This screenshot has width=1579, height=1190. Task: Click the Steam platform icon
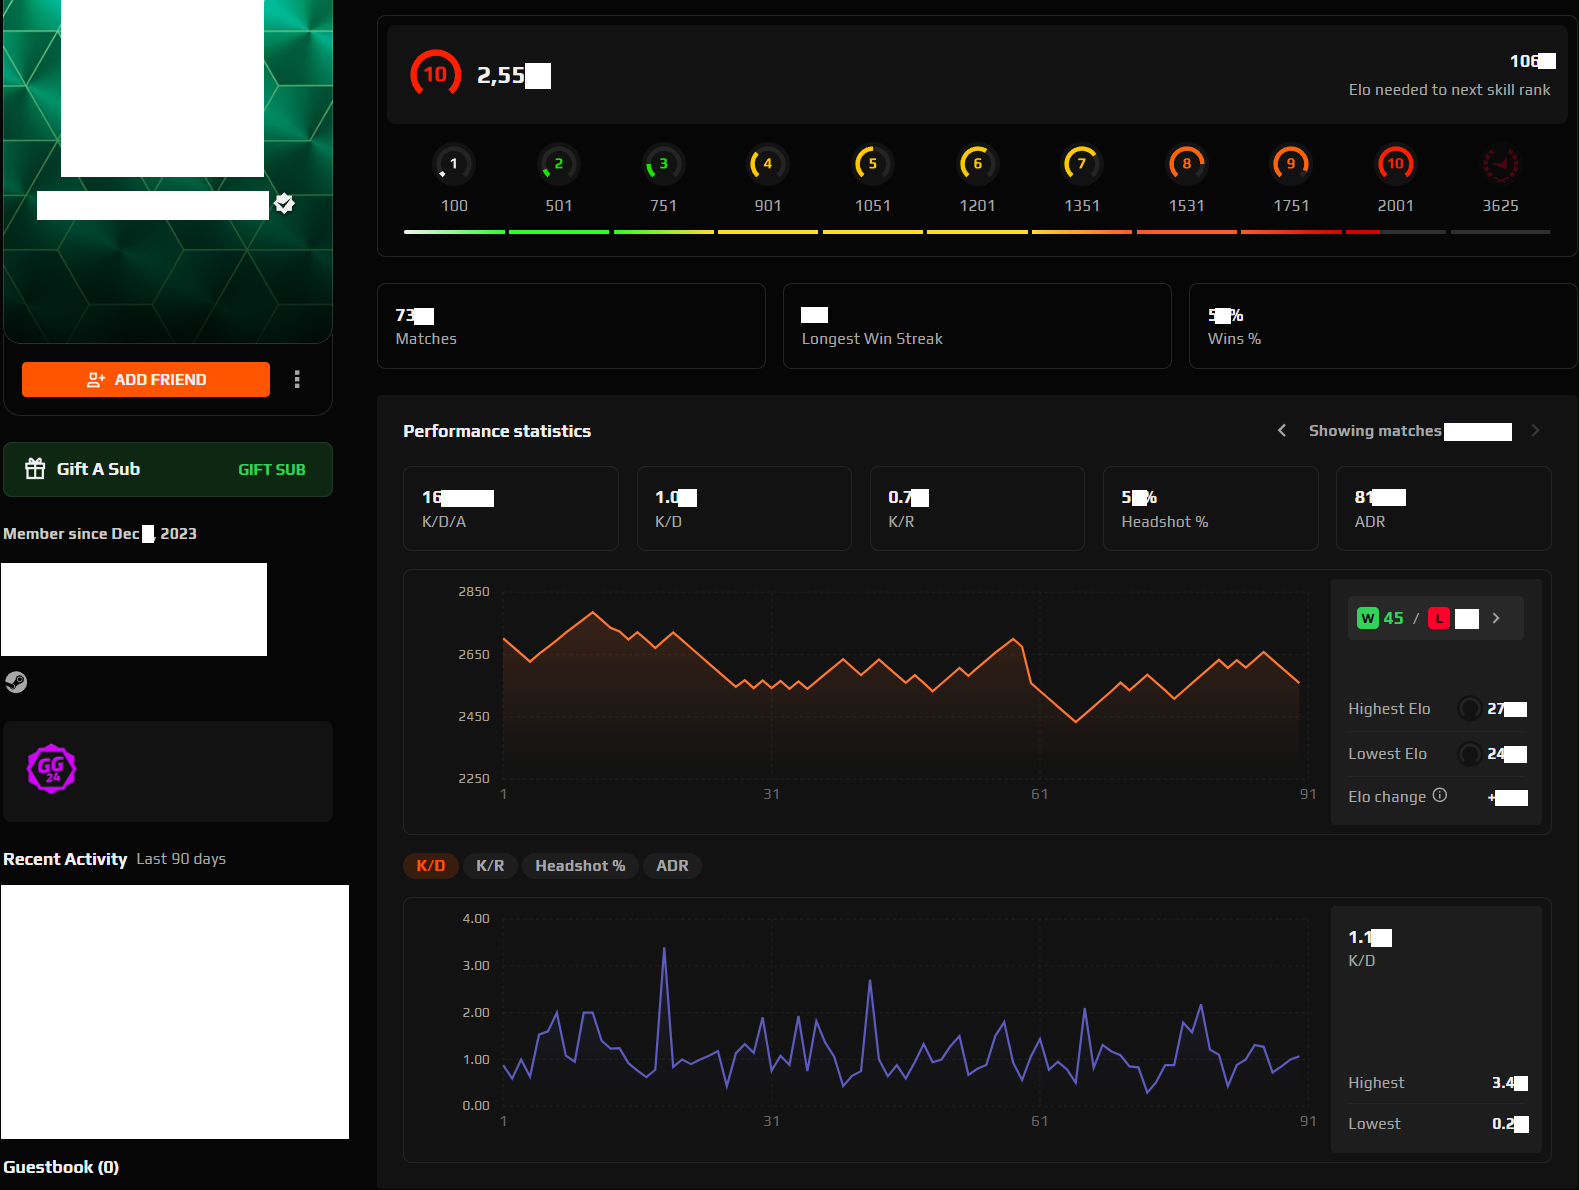(x=16, y=682)
